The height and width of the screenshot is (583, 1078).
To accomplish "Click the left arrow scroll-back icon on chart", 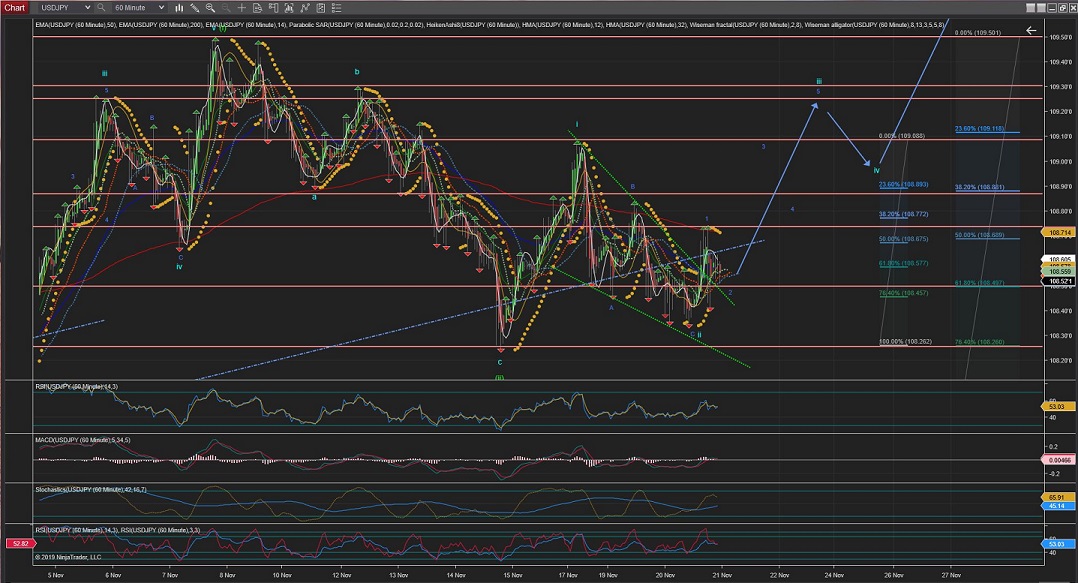I will coord(1031,30).
